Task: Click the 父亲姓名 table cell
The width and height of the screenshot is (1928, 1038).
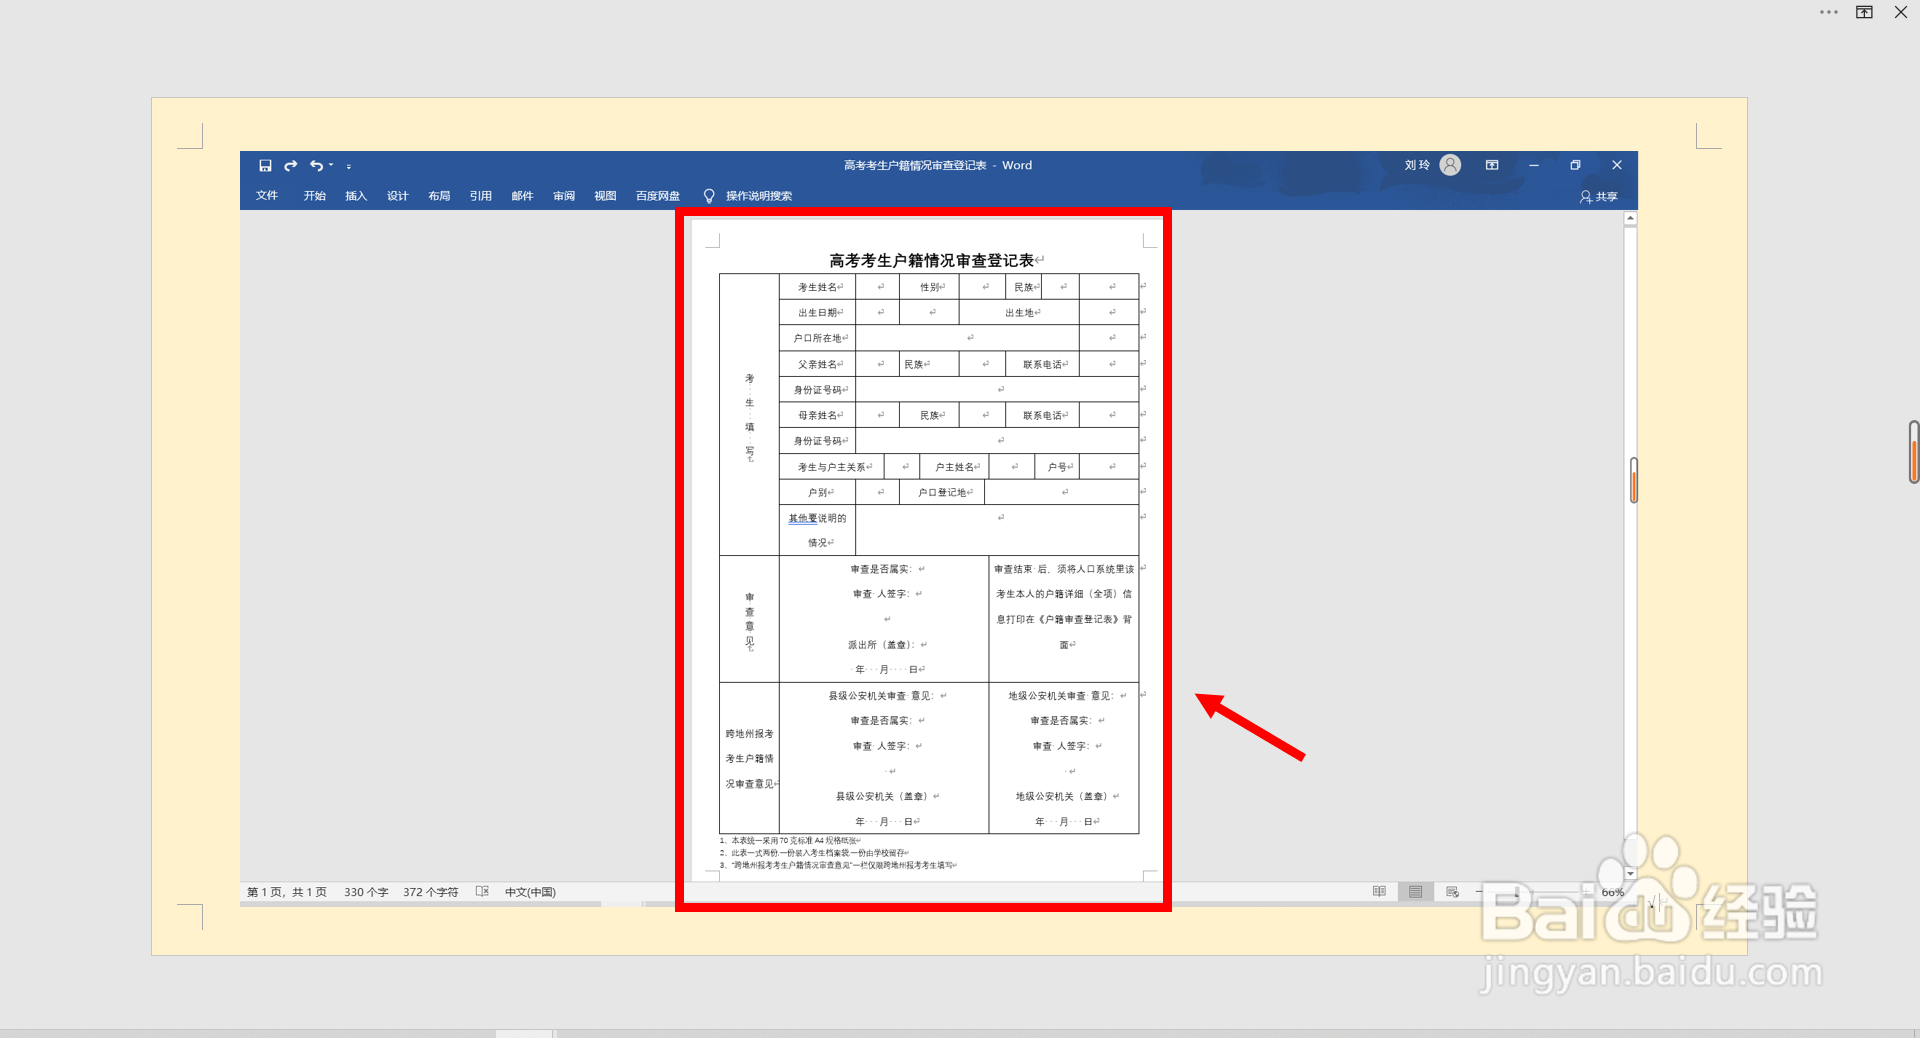Action: 817,364
